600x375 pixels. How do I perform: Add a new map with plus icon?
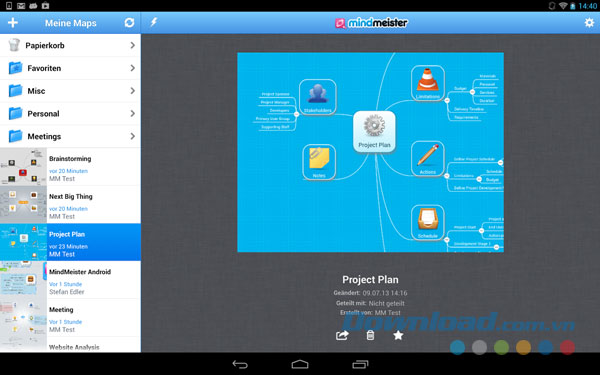13,23
